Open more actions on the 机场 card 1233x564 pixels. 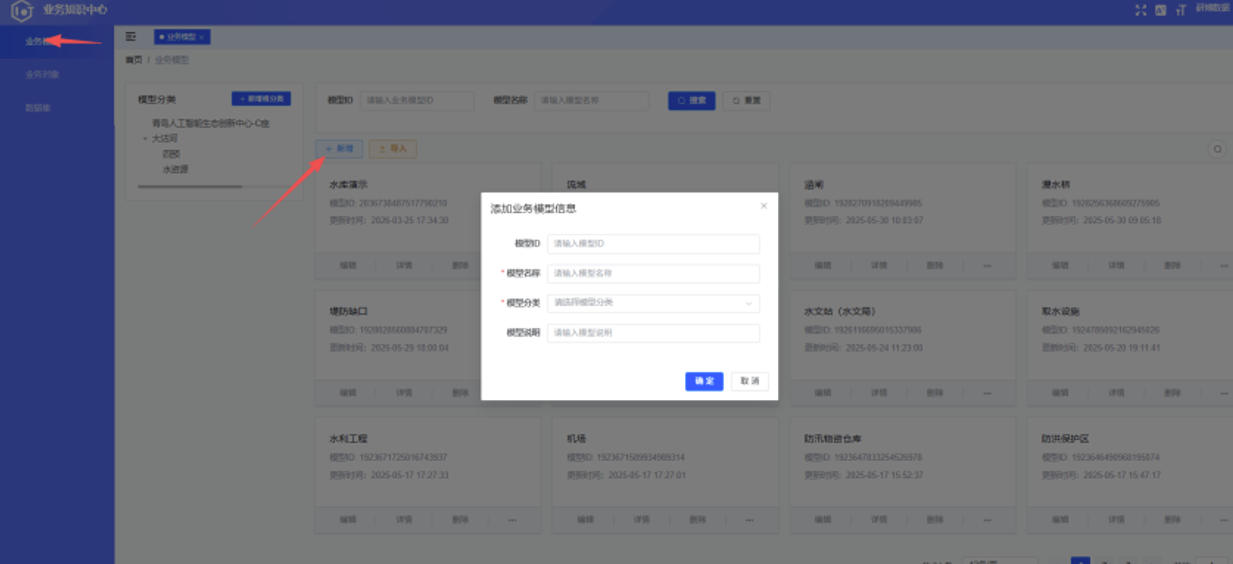point(749,520)
